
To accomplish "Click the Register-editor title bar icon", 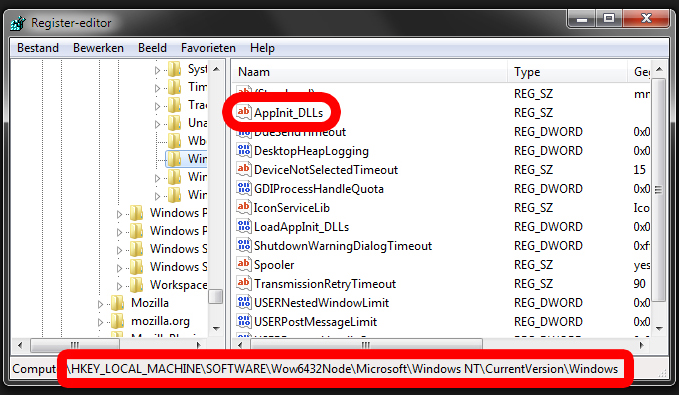I will pos(18,23).
